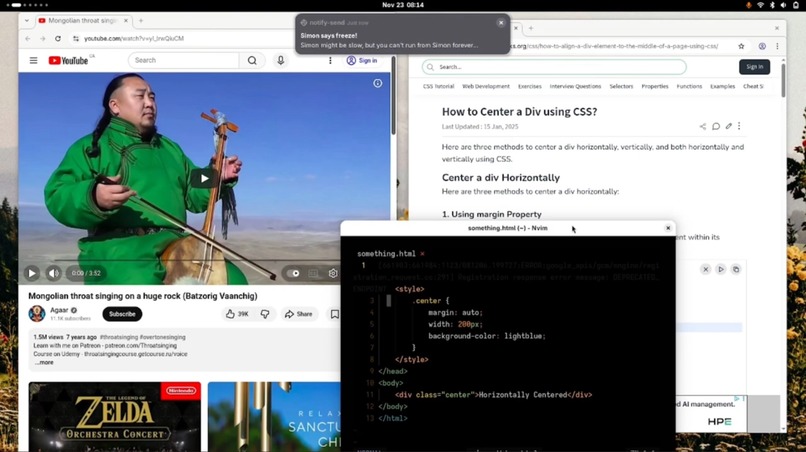Close the something.html buffer tab in Nvim

click(x=423, y=254)
